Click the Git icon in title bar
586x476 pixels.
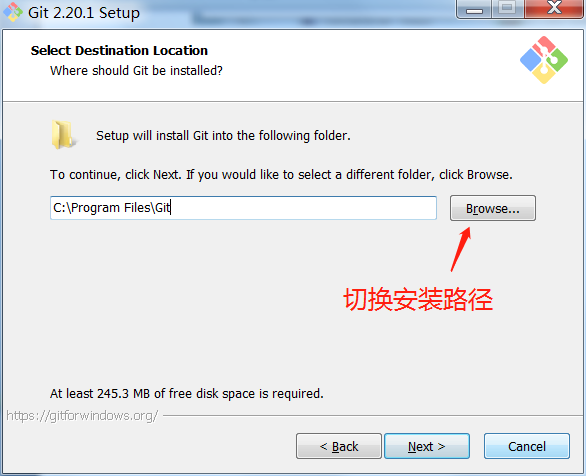(x=13, y=12)
